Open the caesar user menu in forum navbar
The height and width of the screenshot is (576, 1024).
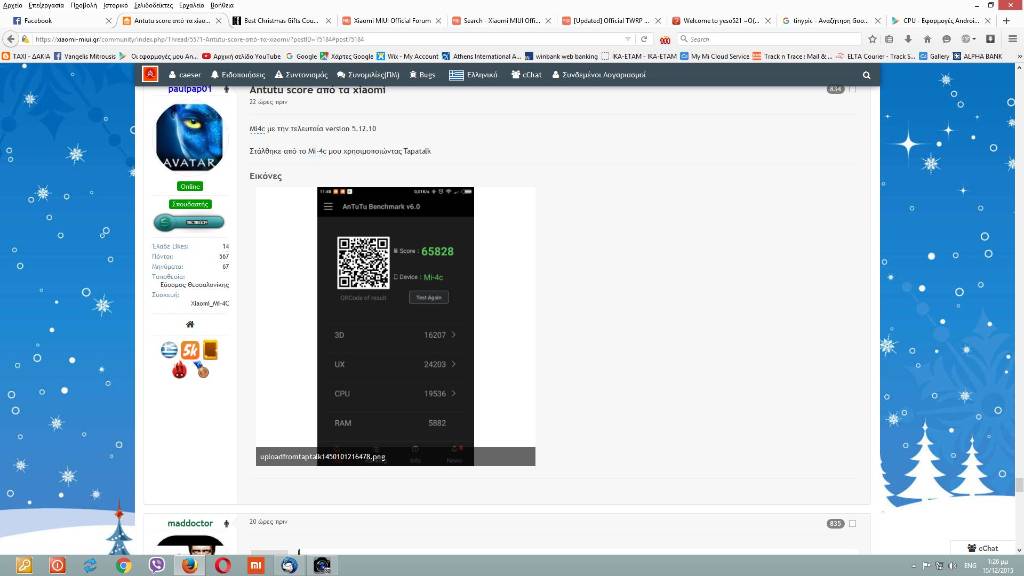click(185, 75)
